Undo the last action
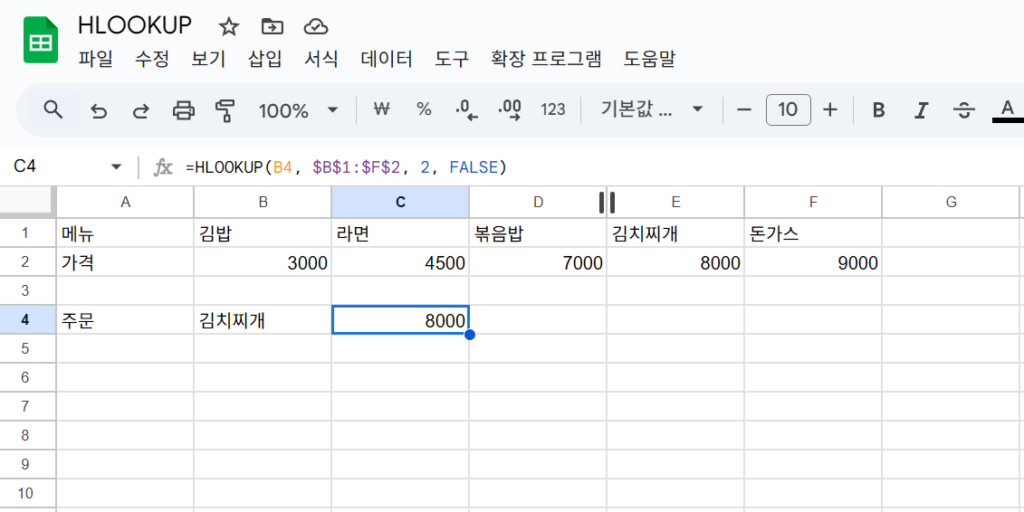This screenshot has width=1024, height=512. click(99, 110)
